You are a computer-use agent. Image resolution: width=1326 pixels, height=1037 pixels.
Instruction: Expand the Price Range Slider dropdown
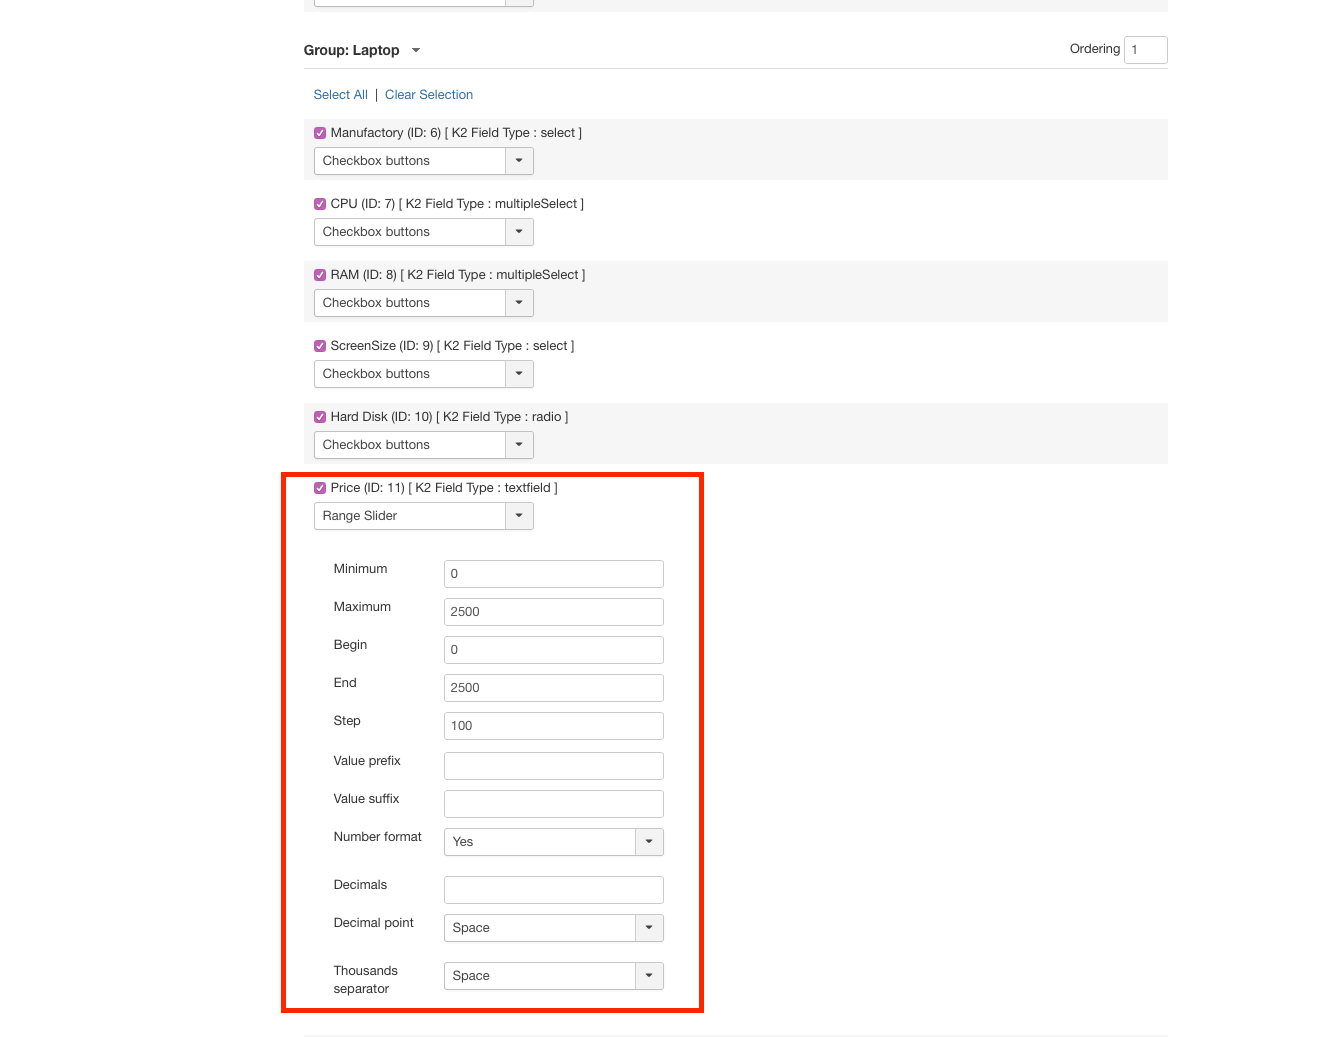423,516
